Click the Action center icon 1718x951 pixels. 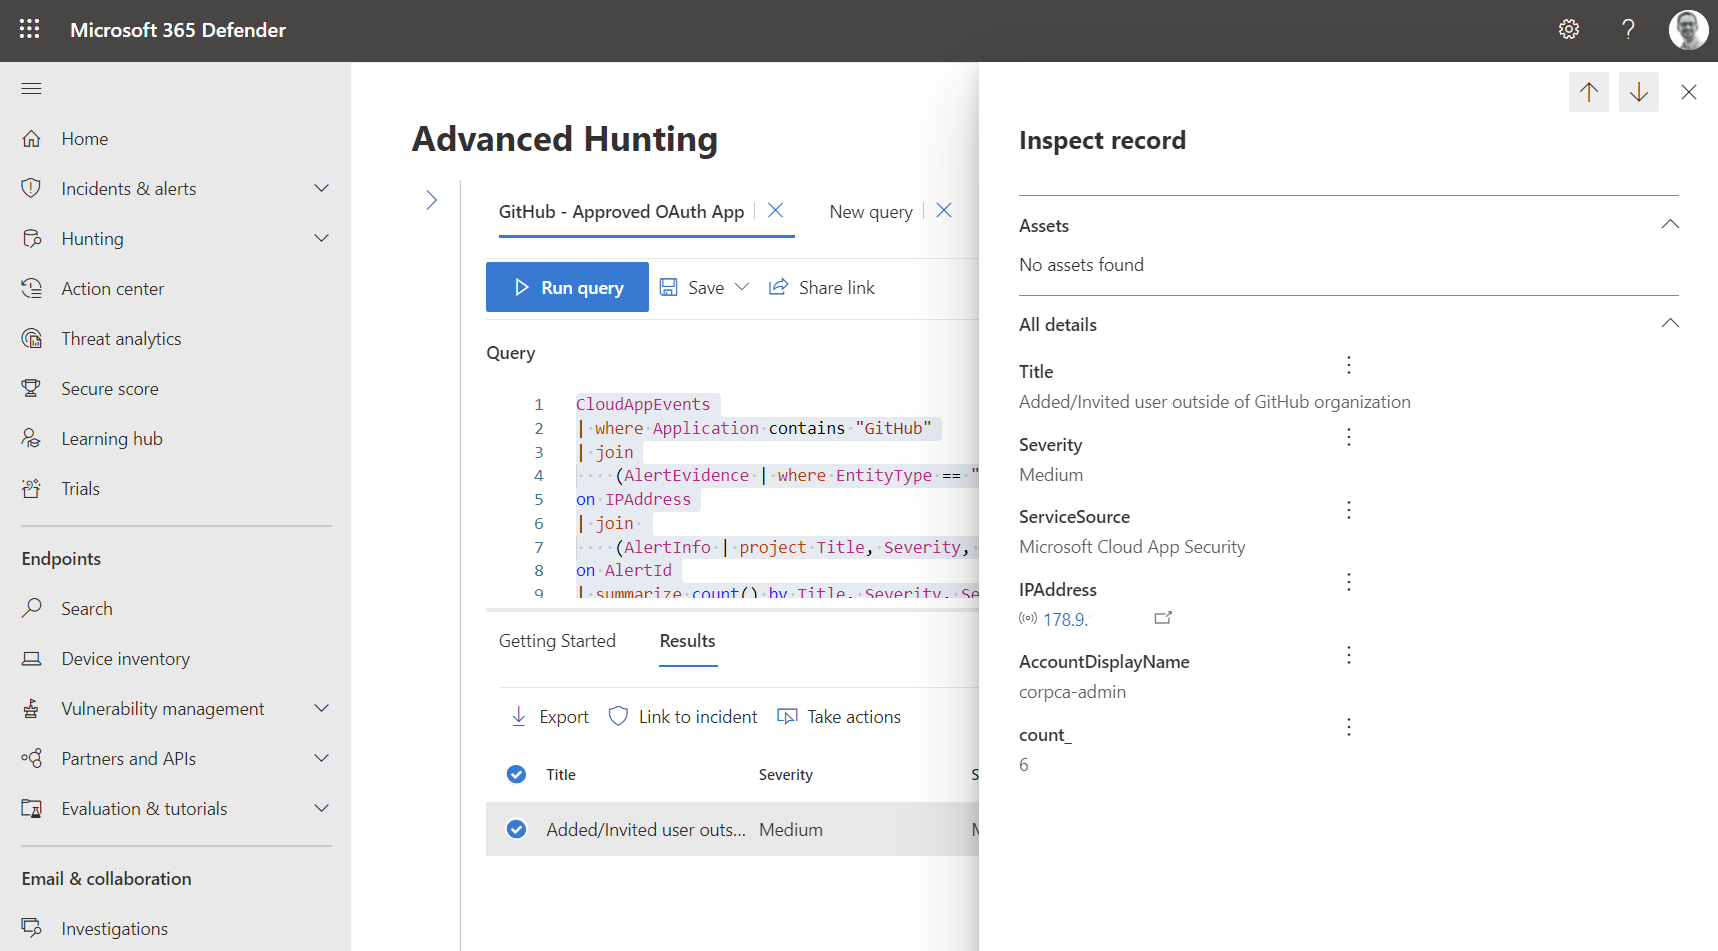pyautogui.click(x=32, y=288)
